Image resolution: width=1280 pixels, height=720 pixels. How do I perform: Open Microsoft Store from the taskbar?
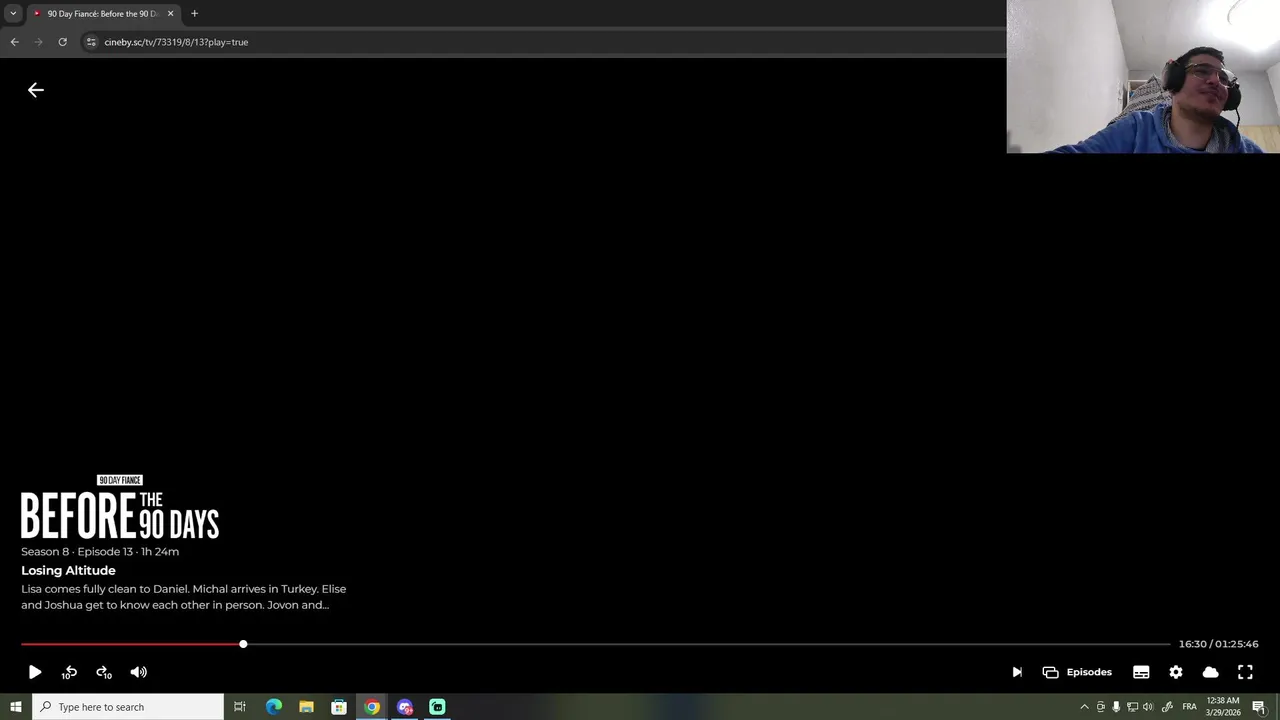tap(339, 707)
